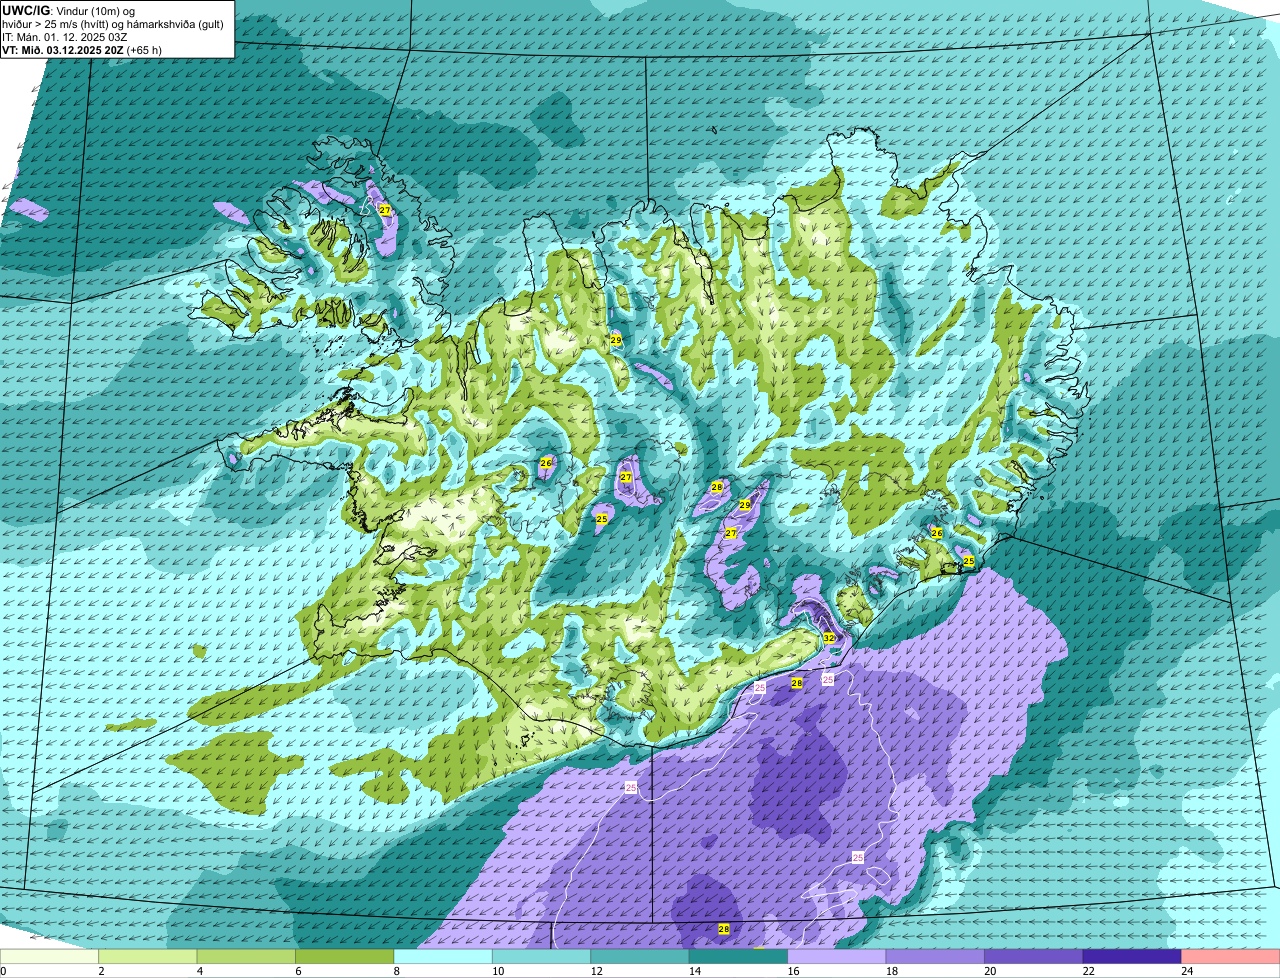Image resolution: width=1280 pixels, height=978 pixels.
Task: Click the '16' tick label on the color scale
Action: click(792, 971)
